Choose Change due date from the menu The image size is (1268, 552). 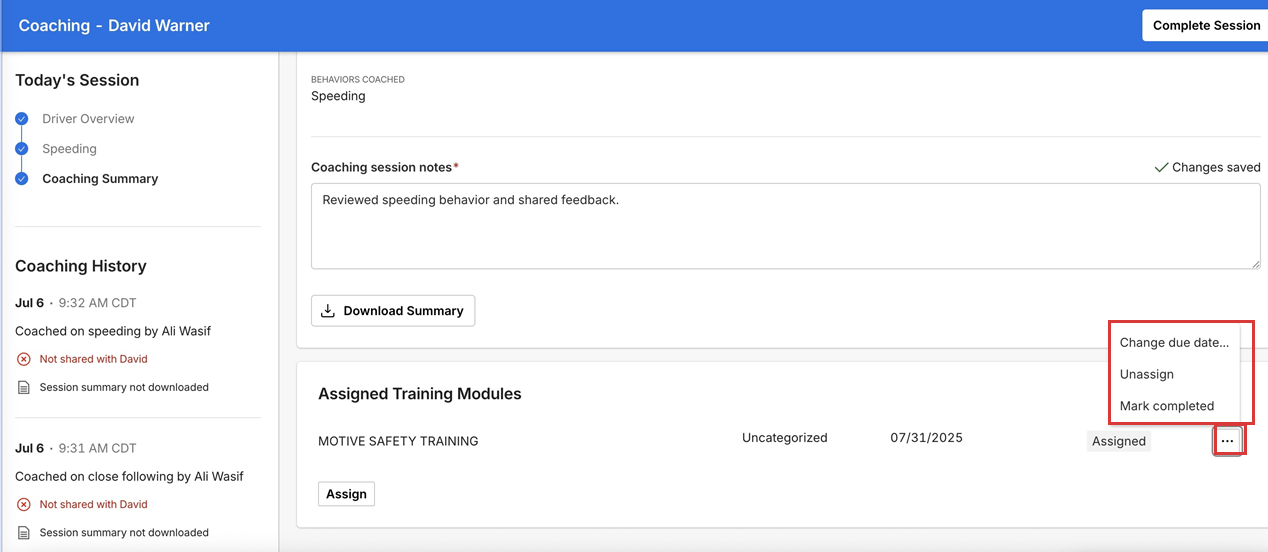(x=1174, y=343)
